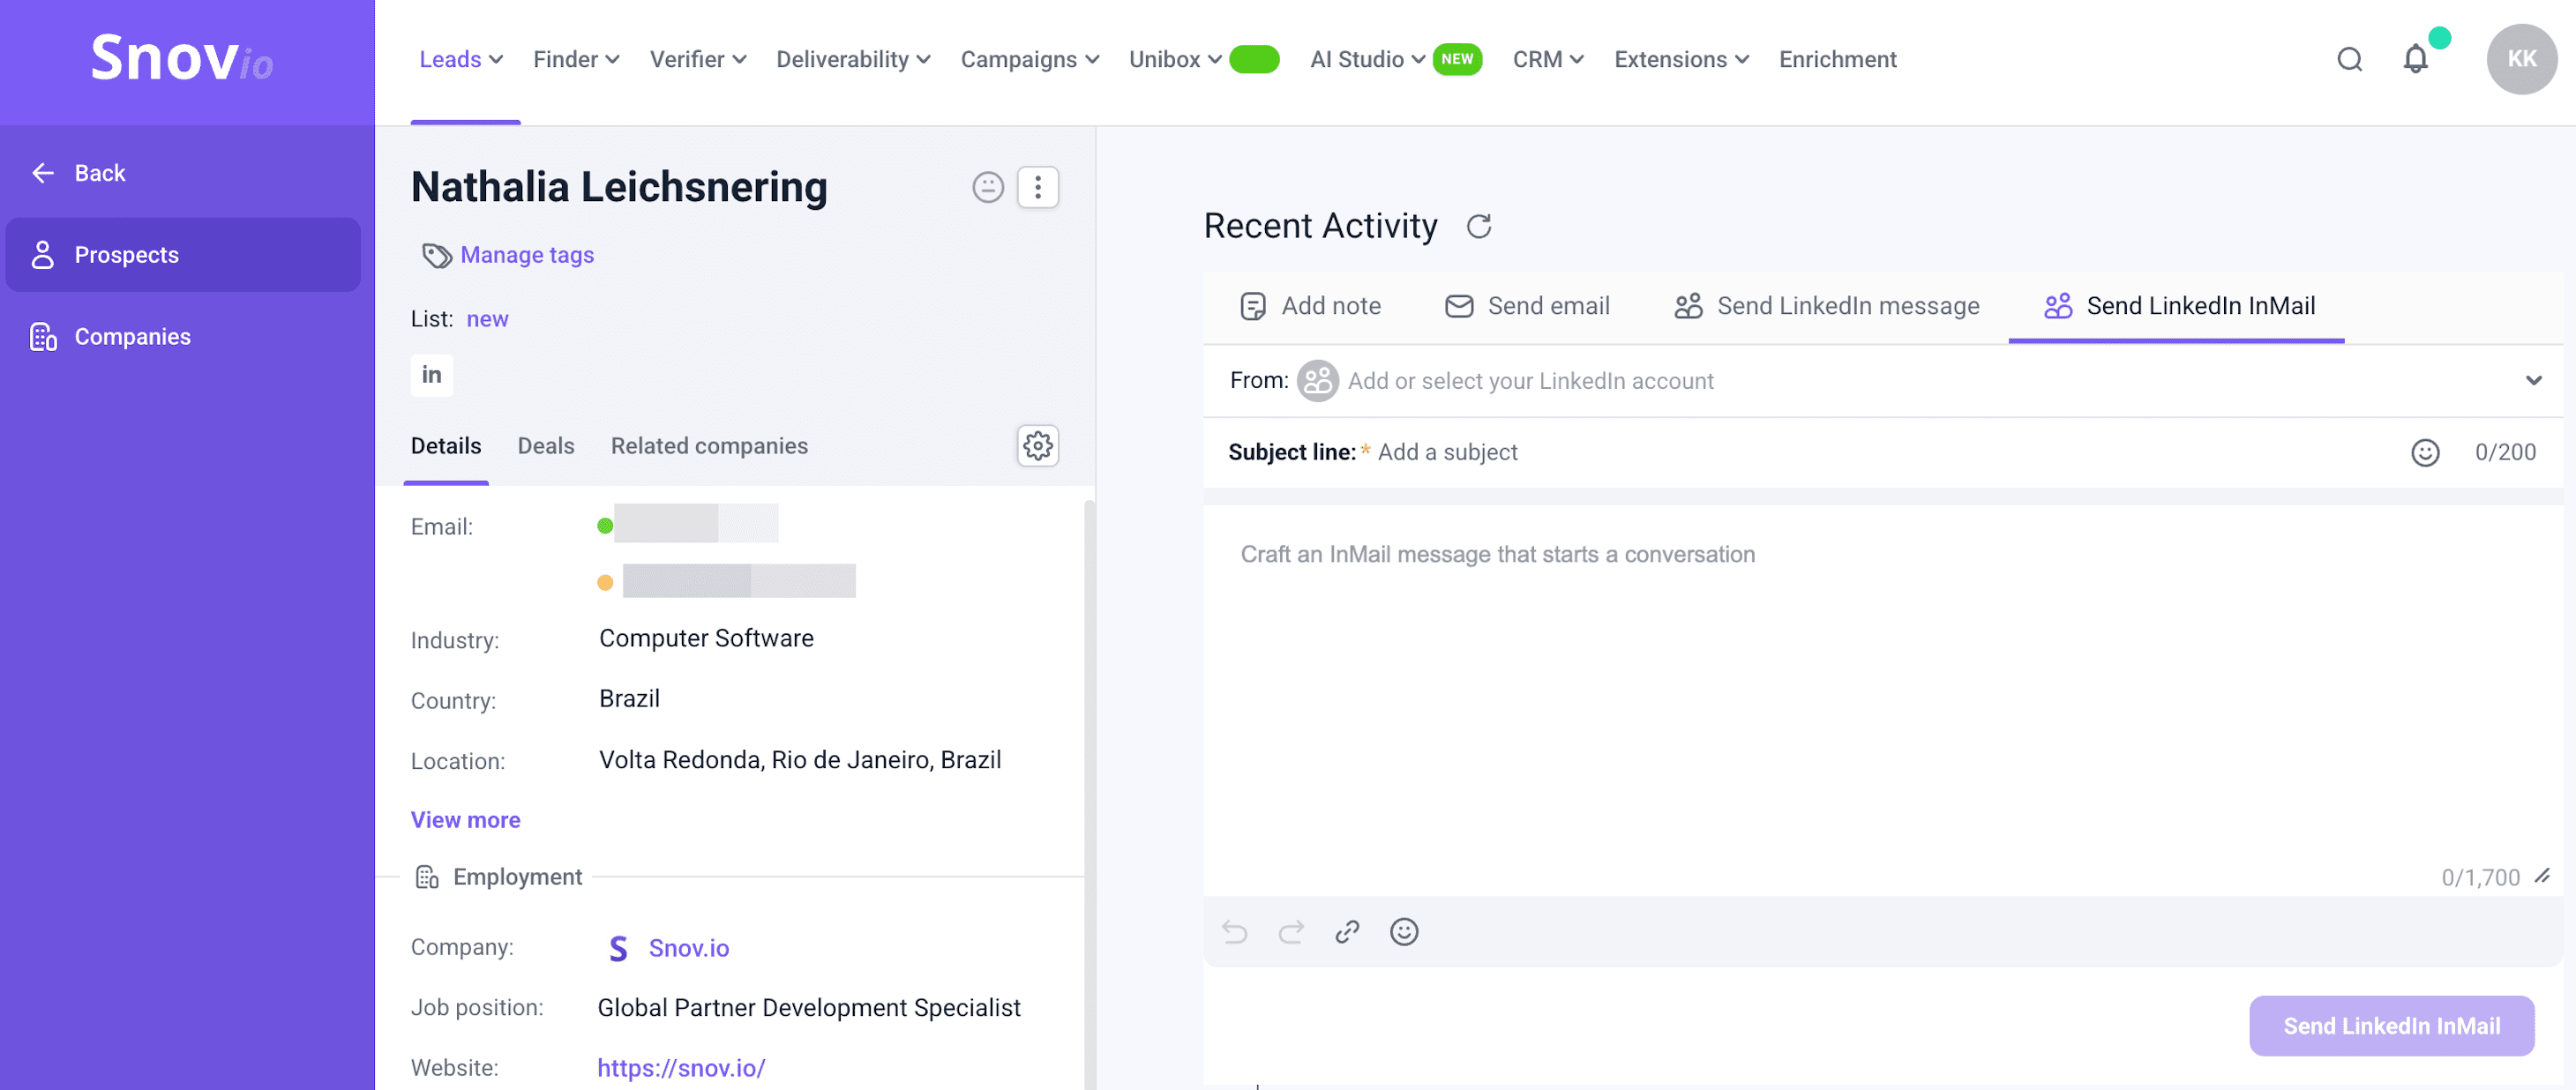Screen dimensions: 2576x1090
Task: Open the Campaigns dropdown menu
Action: (x=1029, y=59)
